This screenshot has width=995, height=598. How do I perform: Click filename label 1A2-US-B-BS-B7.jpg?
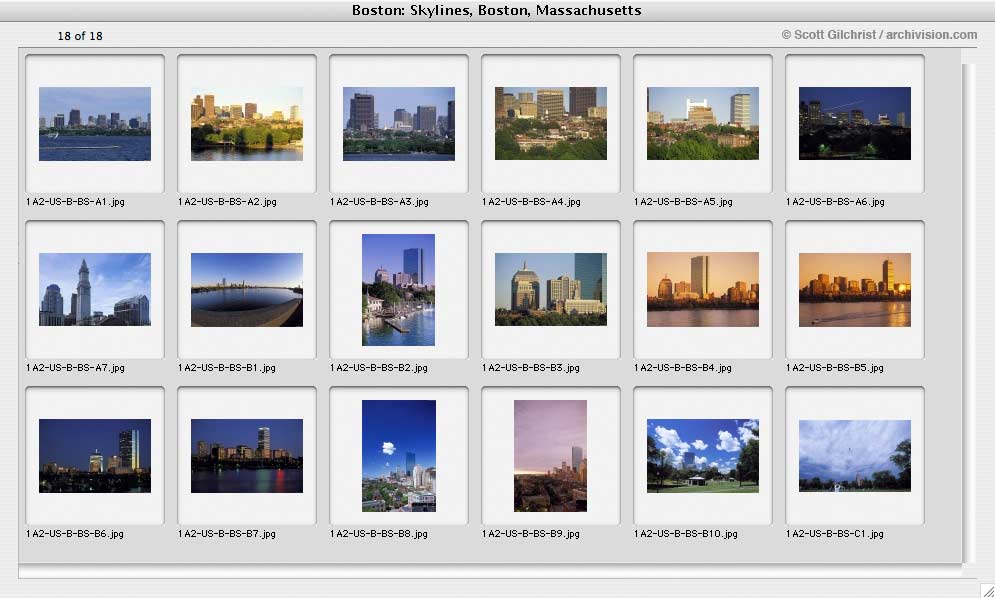[227, 534]
